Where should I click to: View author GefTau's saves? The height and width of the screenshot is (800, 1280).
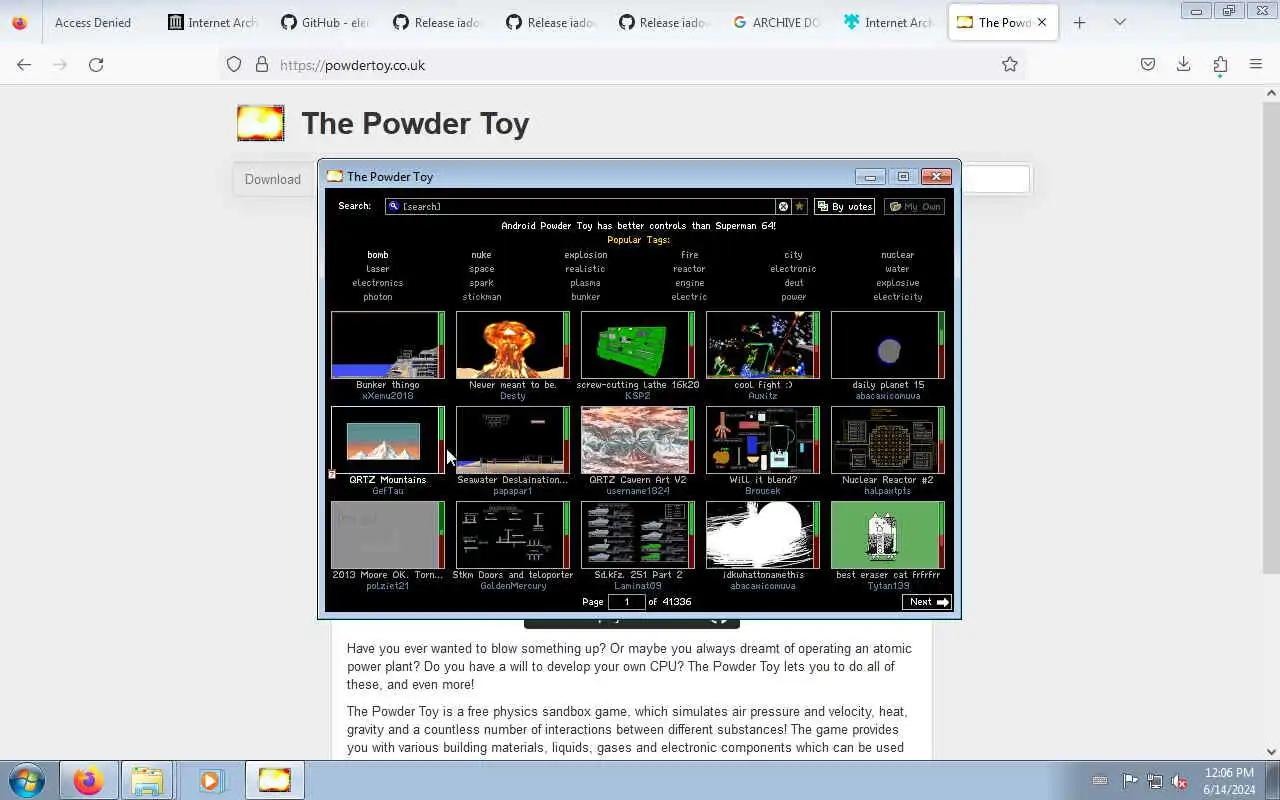click(x=387, y=491)
